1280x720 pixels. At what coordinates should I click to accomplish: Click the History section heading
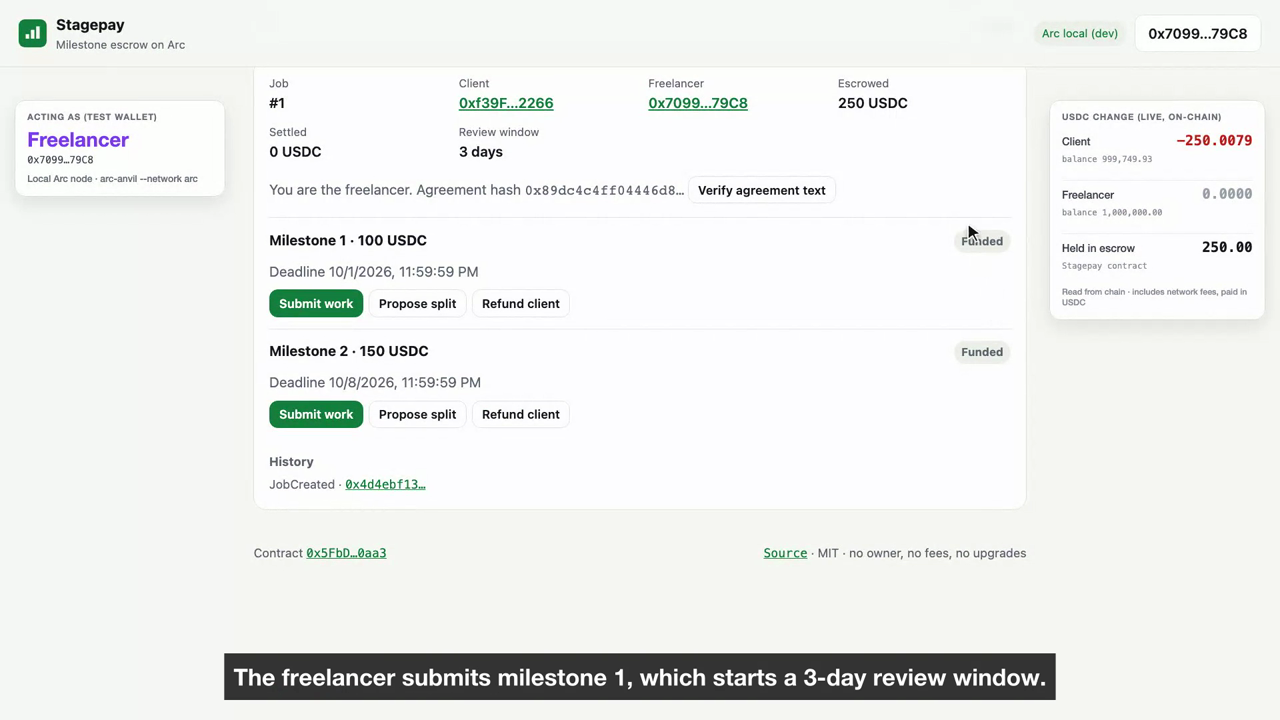click(x=291, y=462)
